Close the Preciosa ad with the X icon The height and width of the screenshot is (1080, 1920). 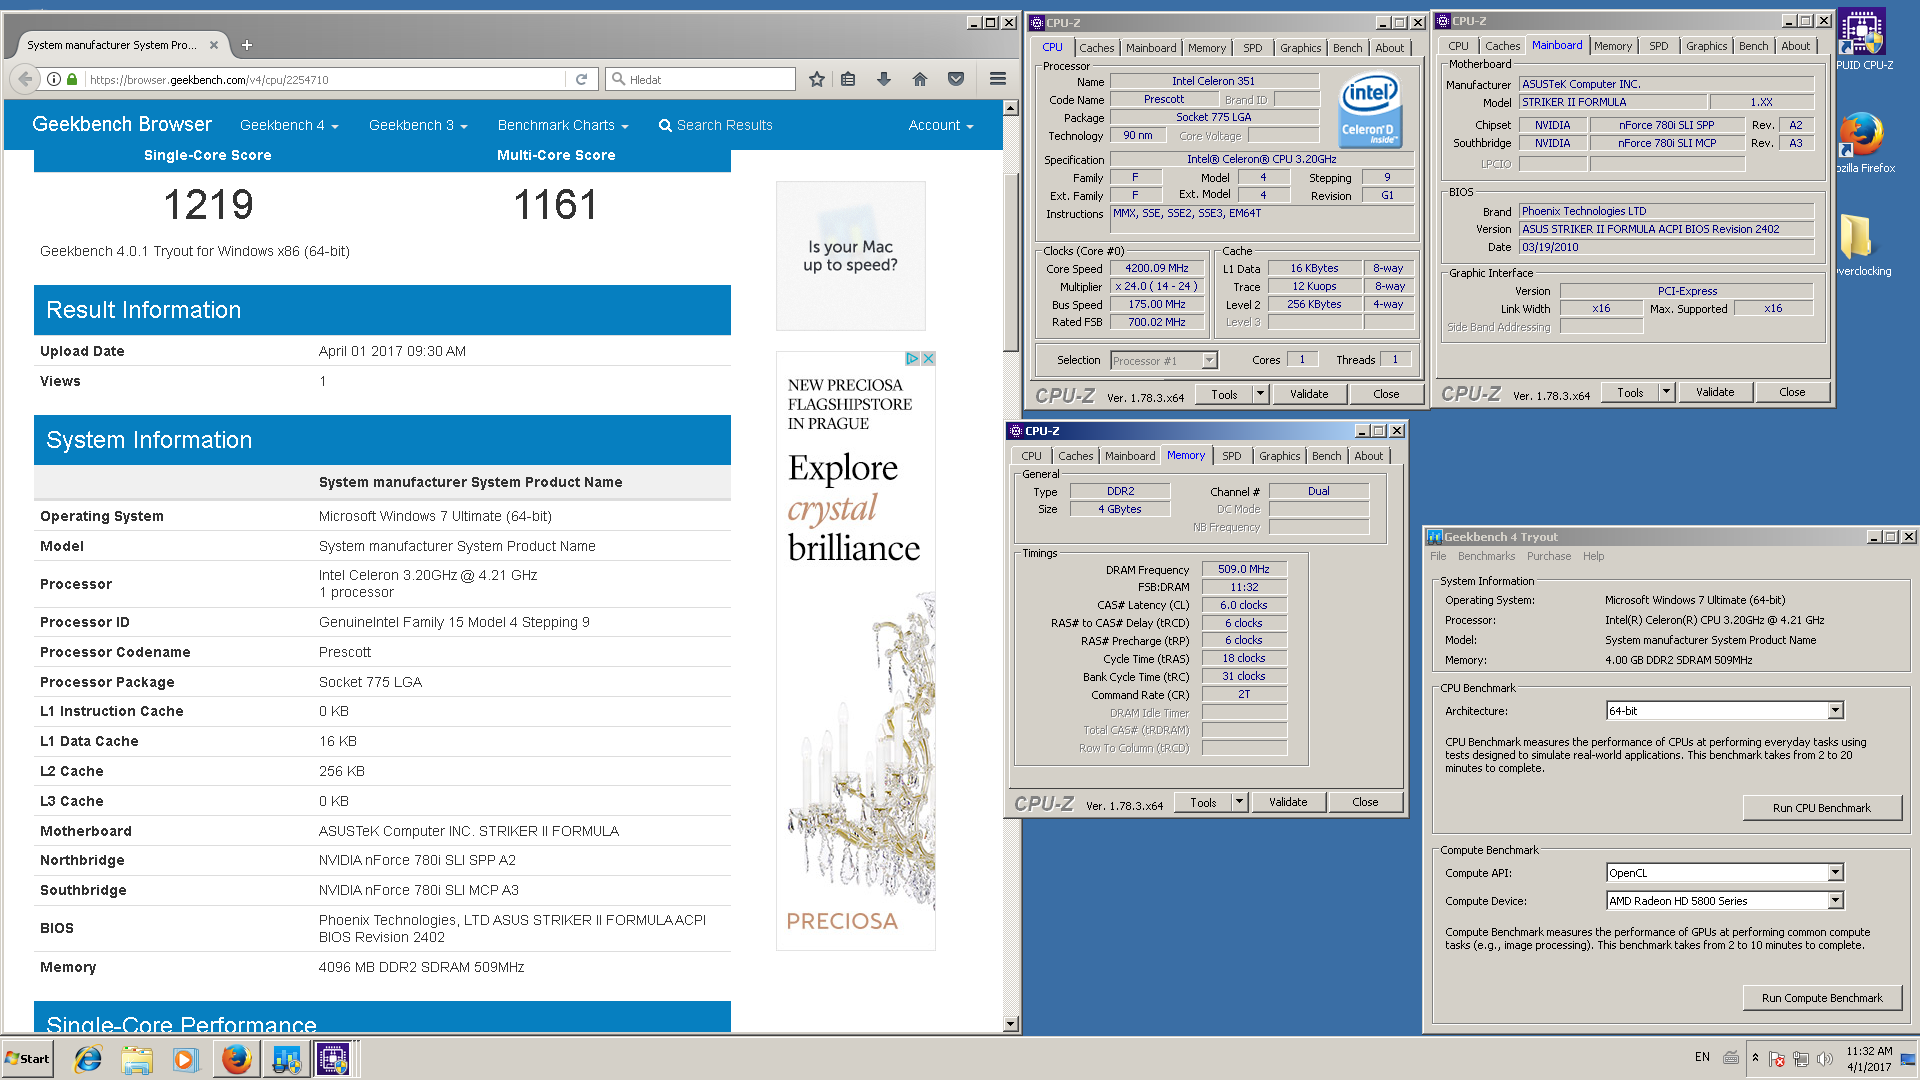[928, 358]
